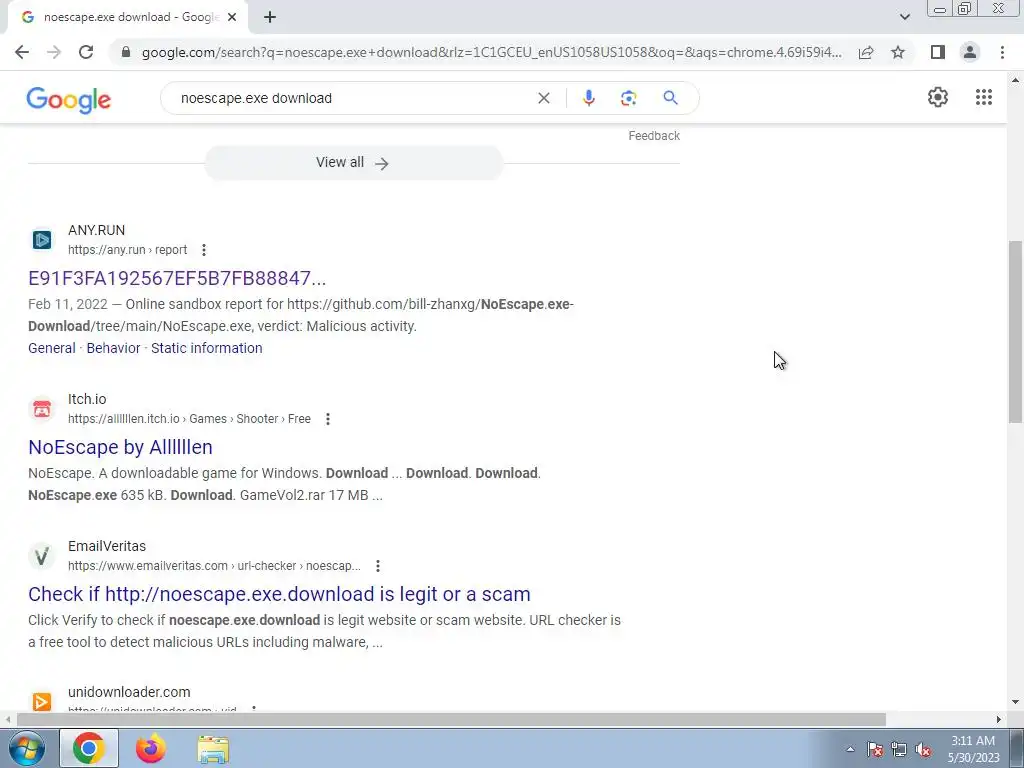This screenshot has height=768, width=1024.
Task: Click the scroll down arrow
Action: pos(1015,702)
